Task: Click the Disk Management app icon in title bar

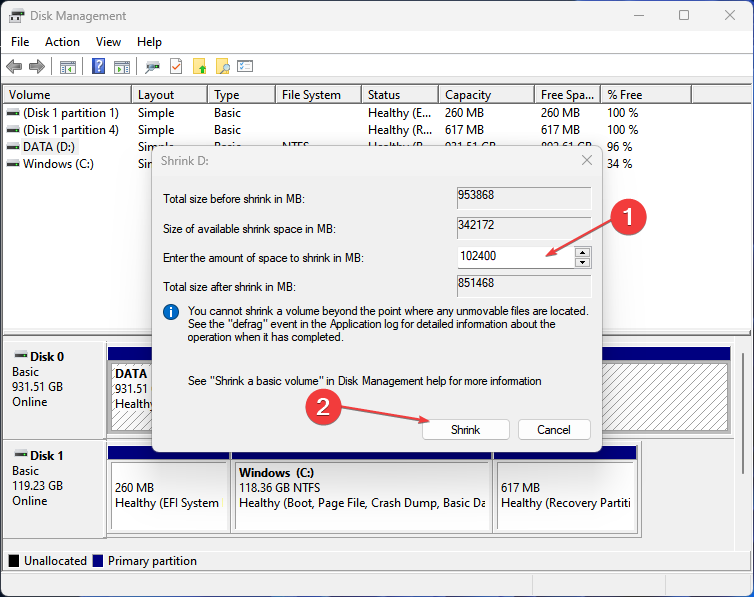Action: click(x=16, y=16)
